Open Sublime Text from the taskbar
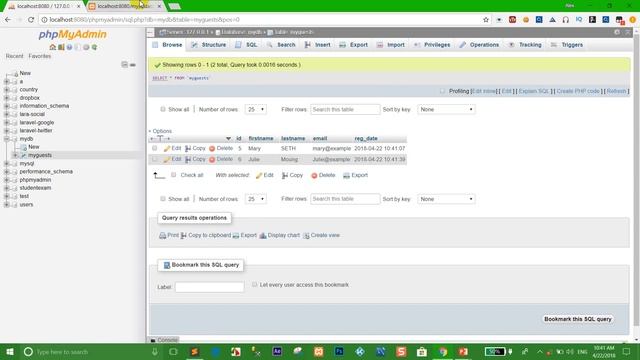Viewport: 640px width, 360px height. pos(194,351)
